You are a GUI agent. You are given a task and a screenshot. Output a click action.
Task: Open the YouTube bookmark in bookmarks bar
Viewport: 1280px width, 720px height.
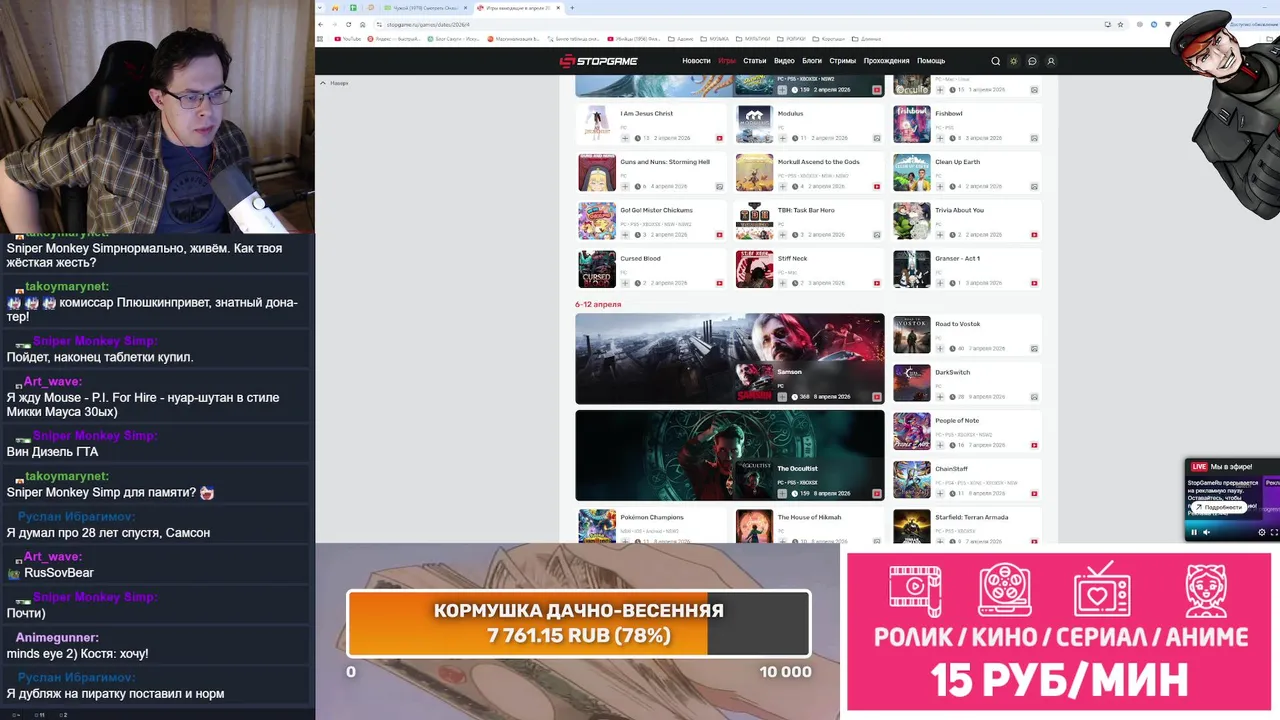[347, 39]
